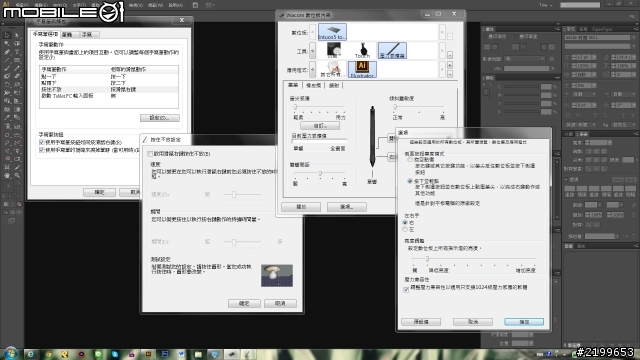Select the Lasso tool
The height and width of the screenshot is (360, 640).
[x=17, y=44]
